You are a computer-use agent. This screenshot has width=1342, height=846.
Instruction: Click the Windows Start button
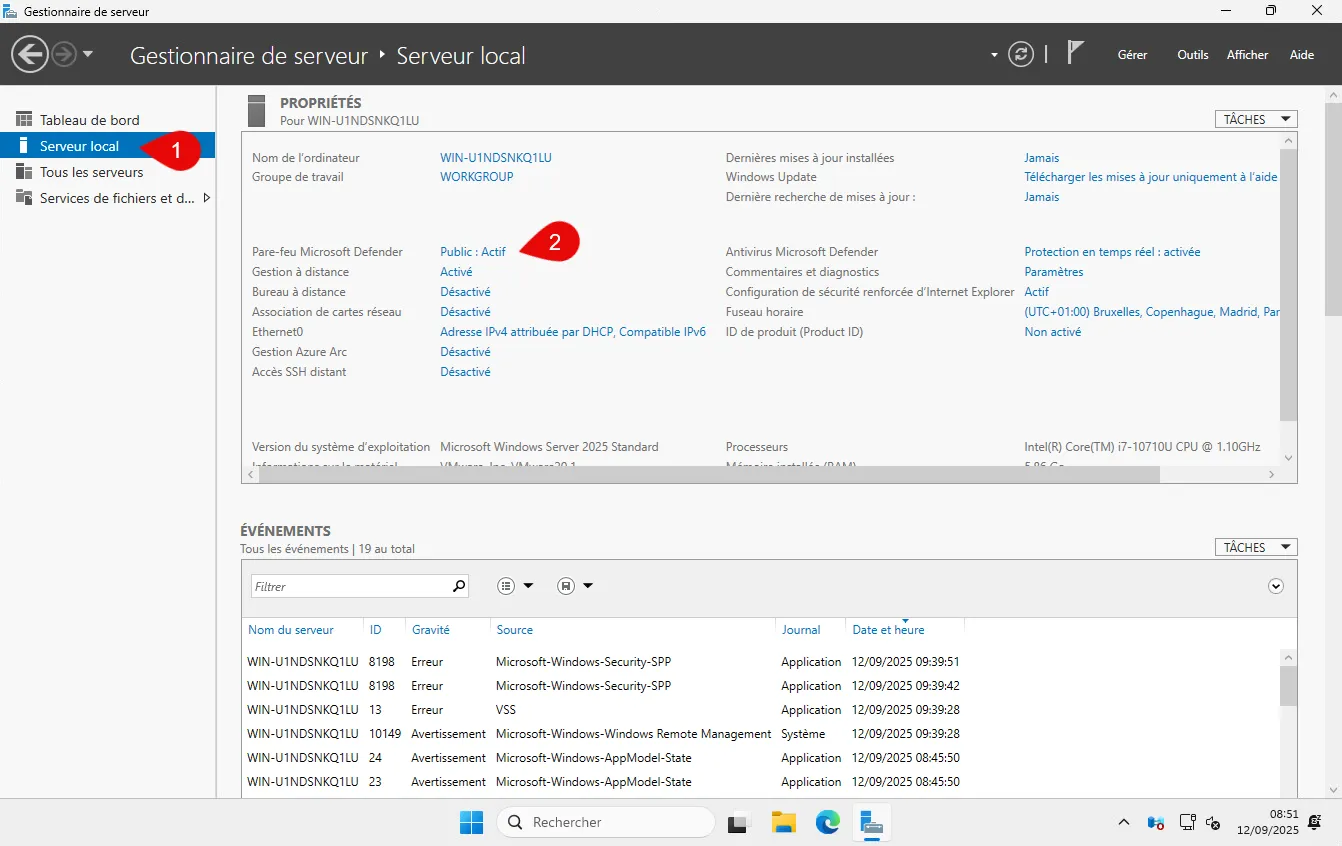[x=471, y=822]
